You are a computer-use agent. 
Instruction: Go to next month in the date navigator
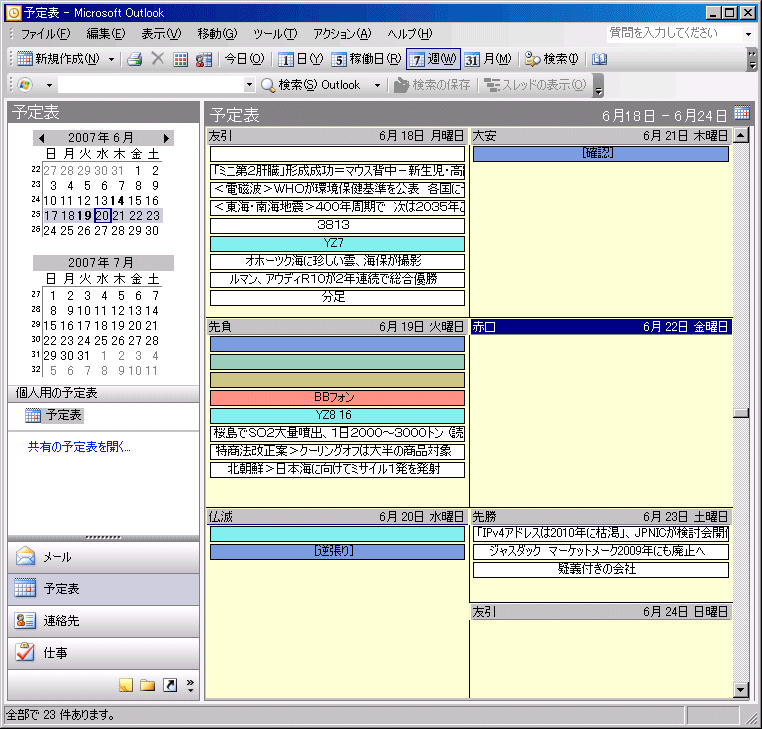(x=166, y=137)
